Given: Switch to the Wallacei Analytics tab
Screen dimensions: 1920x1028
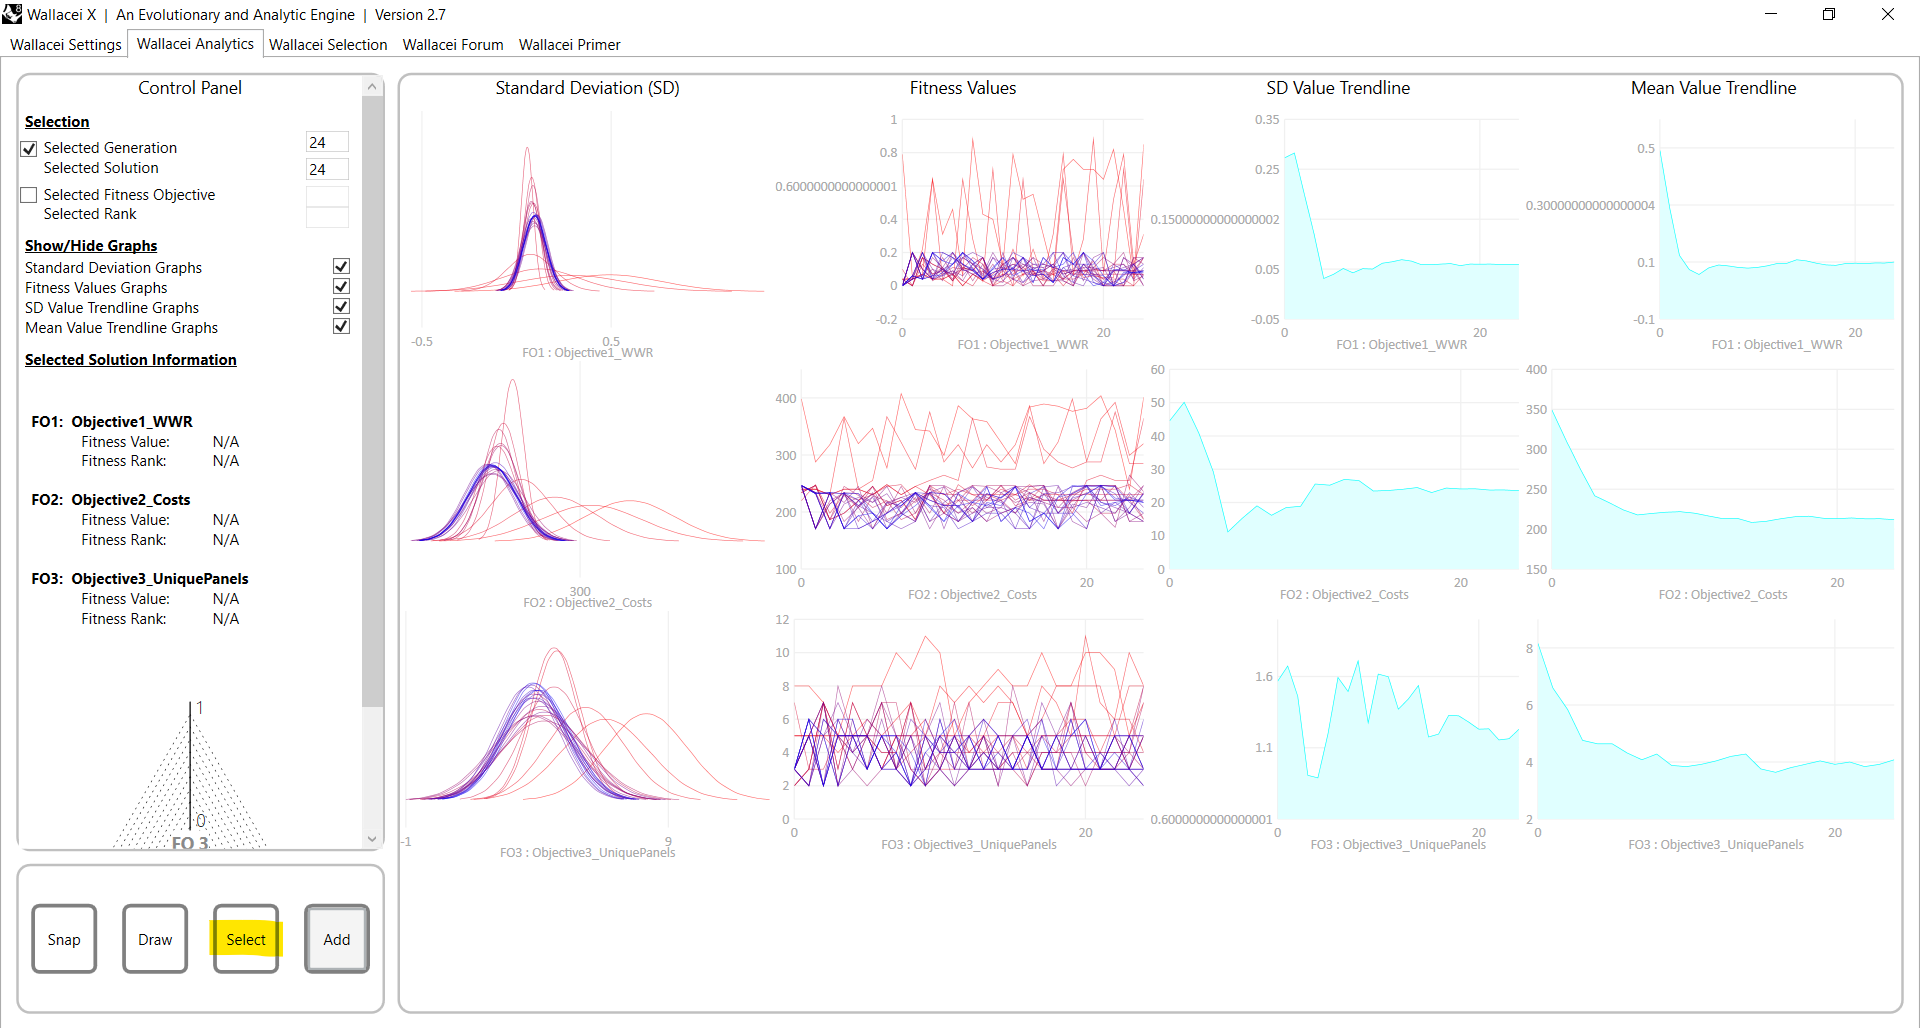Looking at the screenshot, I should click(x=195, y=43).
